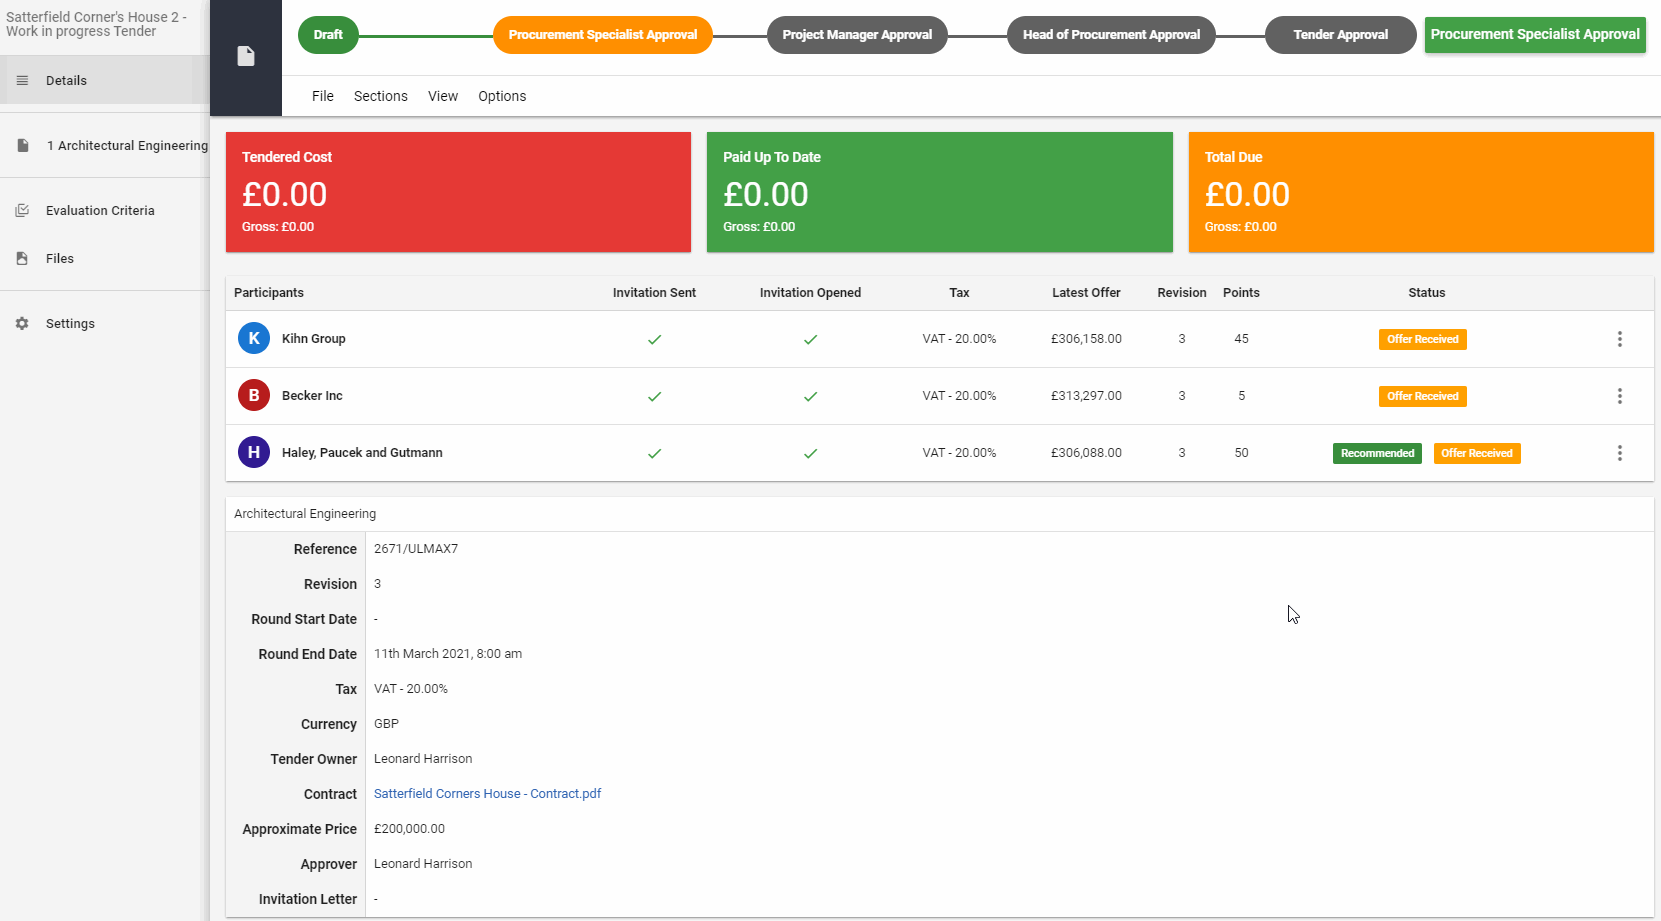Click the document icon in the dark header
The image size is (1661, 921).
tap(246, 57)
